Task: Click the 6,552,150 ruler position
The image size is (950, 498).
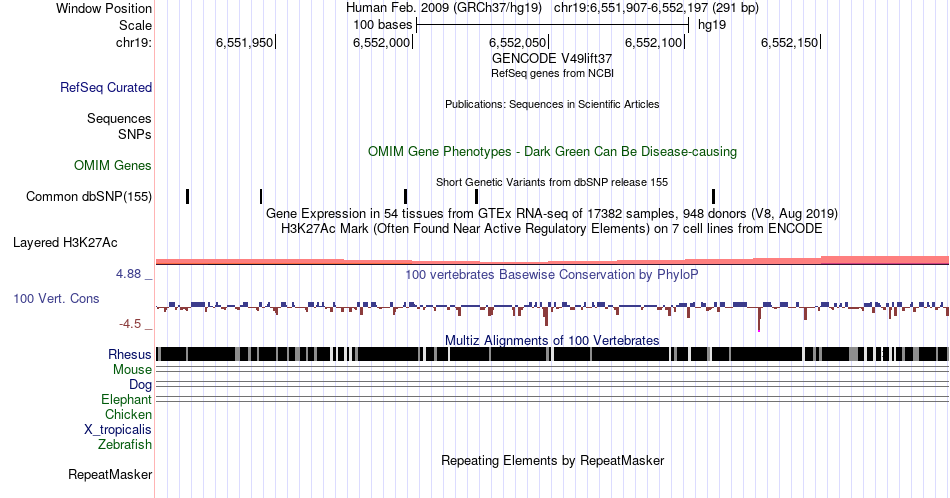Action: point(790,42)
